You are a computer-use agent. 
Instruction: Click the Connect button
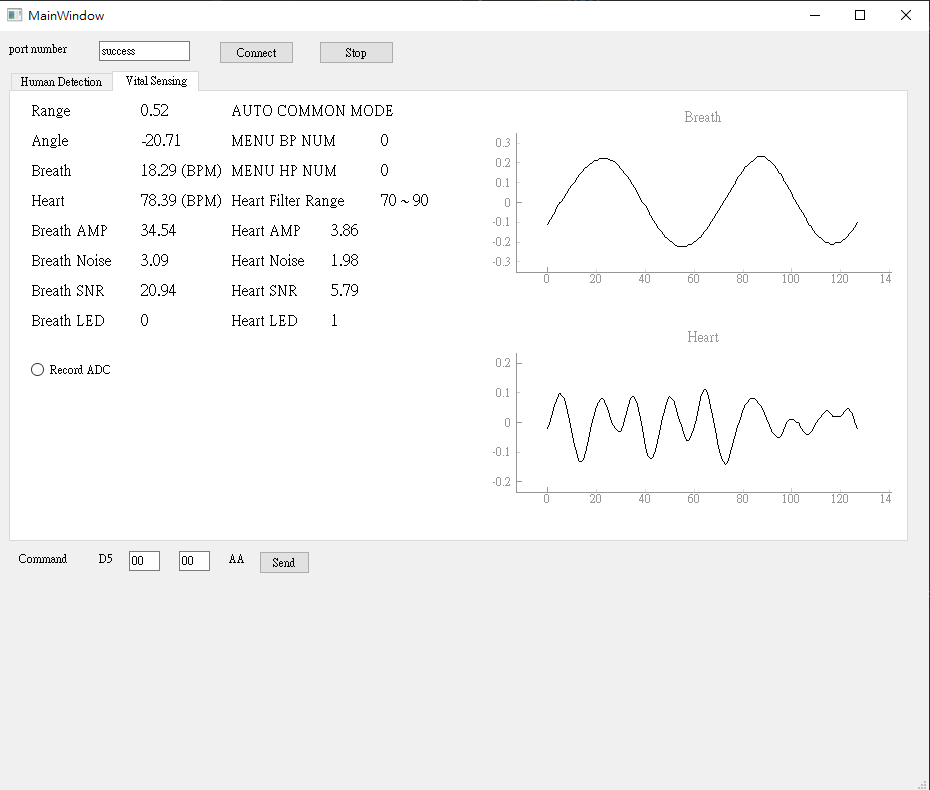pyautogui.click(x=256, y=52)
